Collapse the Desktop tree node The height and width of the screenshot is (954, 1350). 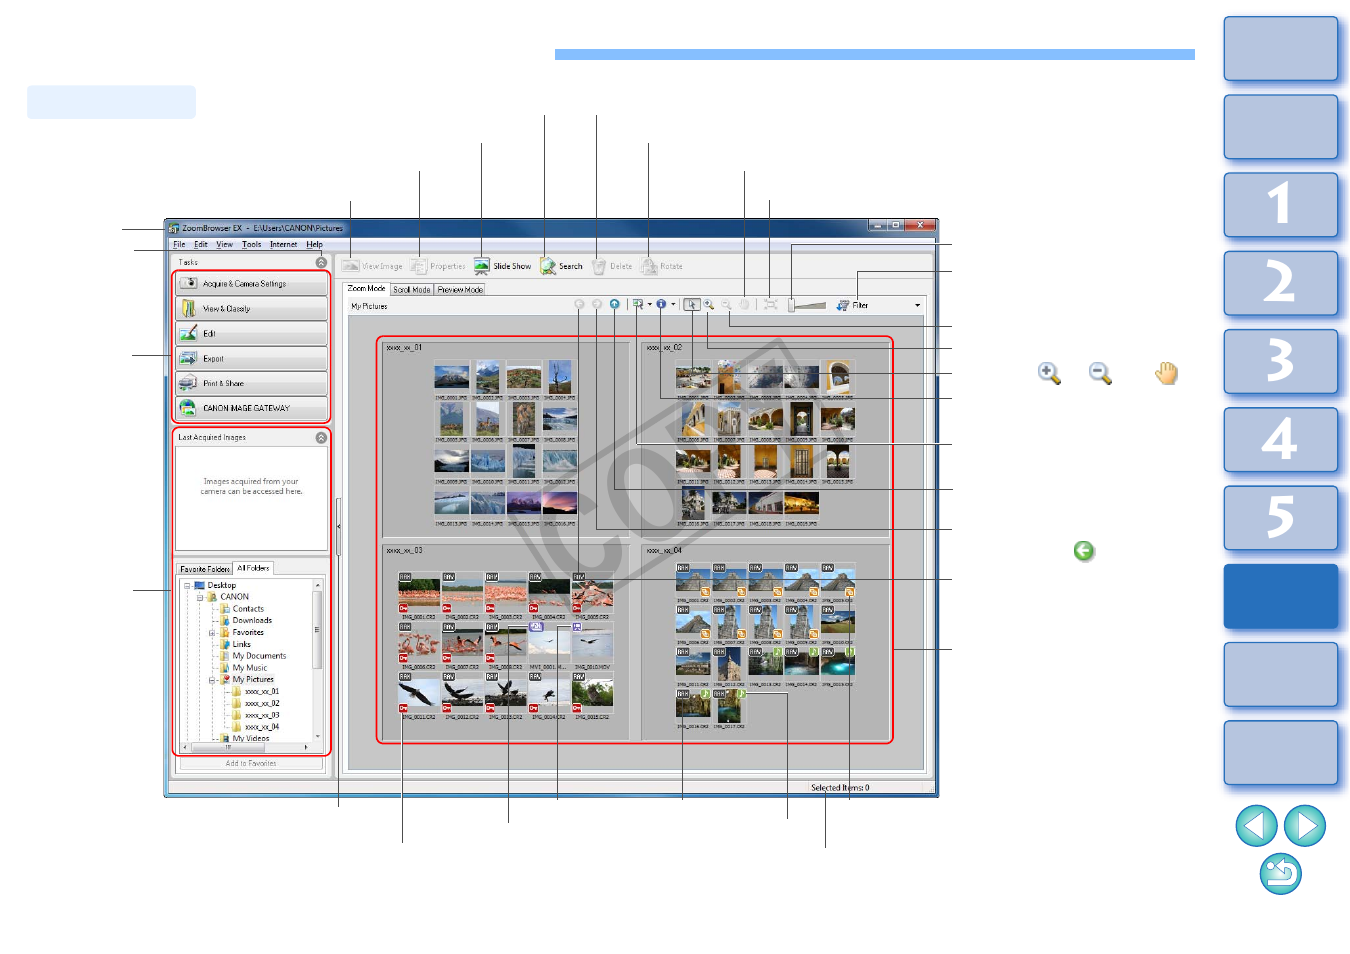[187, 585]
